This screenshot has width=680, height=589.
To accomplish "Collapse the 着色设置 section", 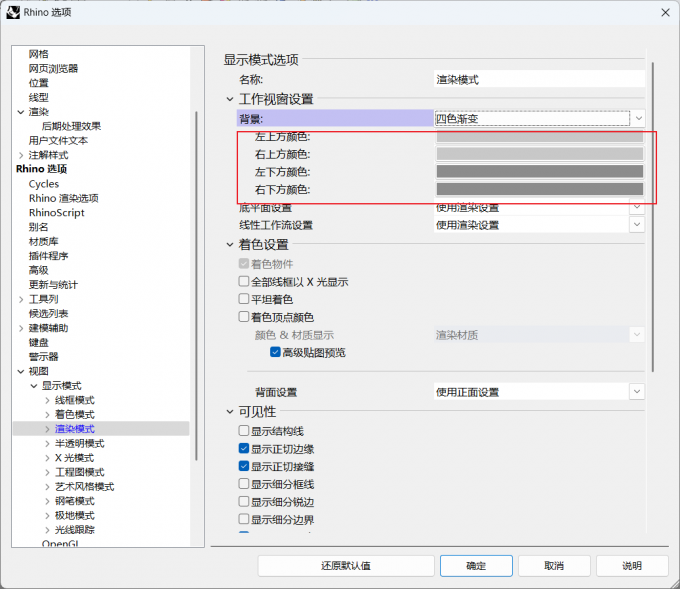I will (230, 245).
